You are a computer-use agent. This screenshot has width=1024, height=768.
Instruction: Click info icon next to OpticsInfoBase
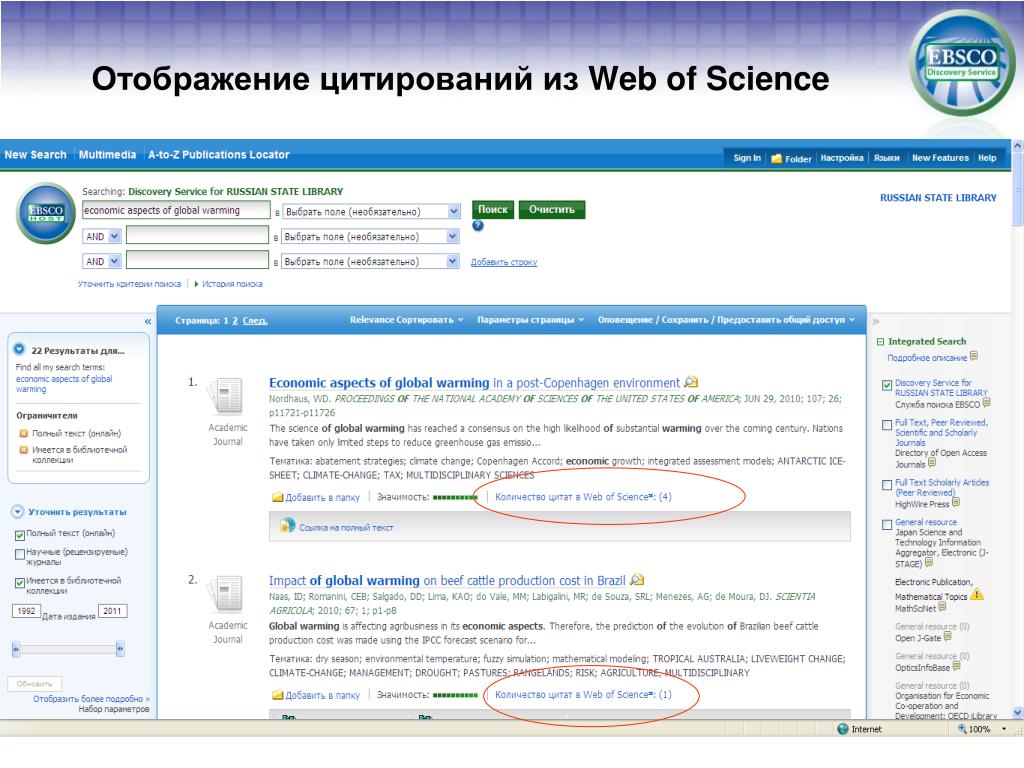tap(957, 667)
